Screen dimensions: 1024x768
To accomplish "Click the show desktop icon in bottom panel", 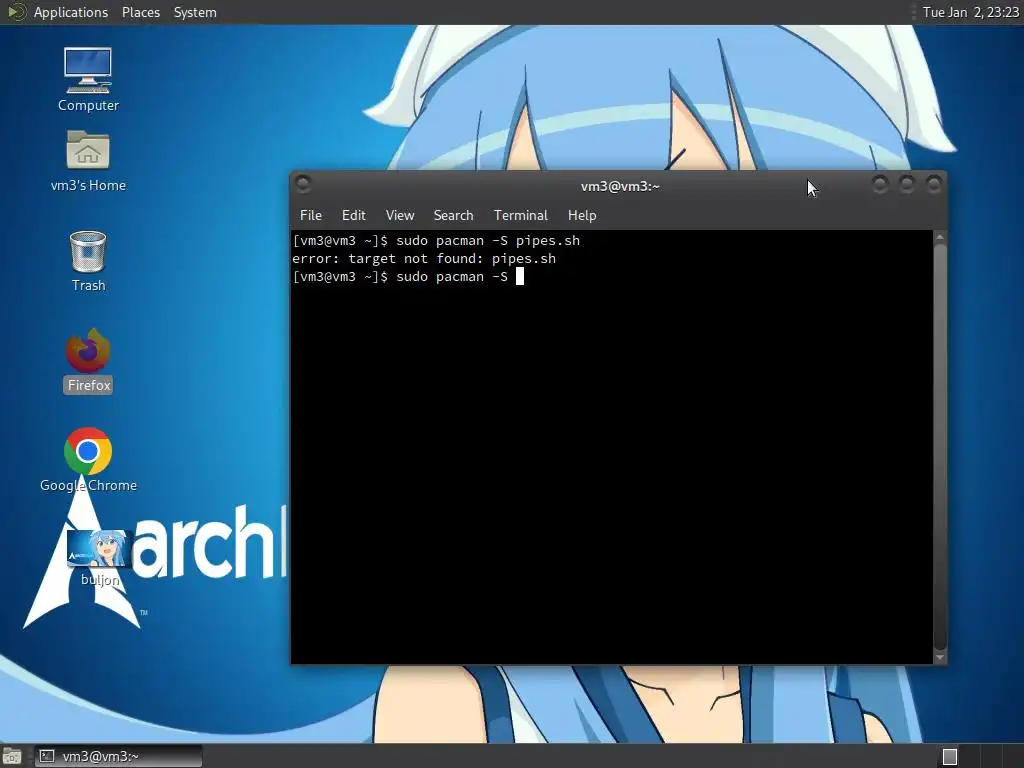I will (x=11, y=756).
